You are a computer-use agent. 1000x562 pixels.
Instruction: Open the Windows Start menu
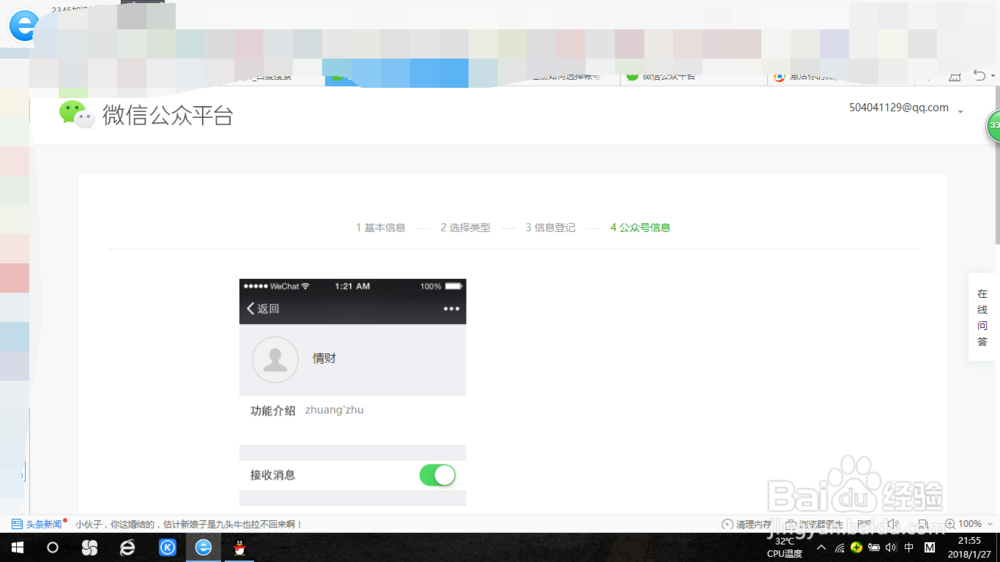point(17,547)
